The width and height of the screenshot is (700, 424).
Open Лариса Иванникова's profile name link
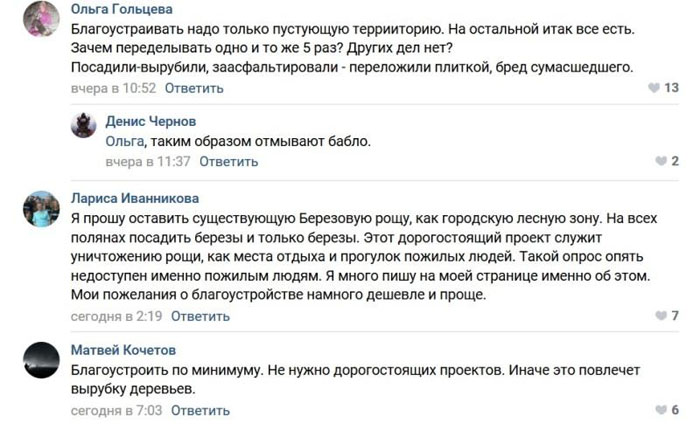coord(135,198)
